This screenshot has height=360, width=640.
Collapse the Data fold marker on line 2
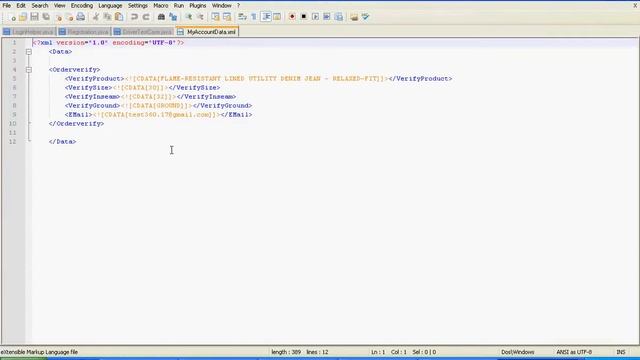[x=29, y=52]
